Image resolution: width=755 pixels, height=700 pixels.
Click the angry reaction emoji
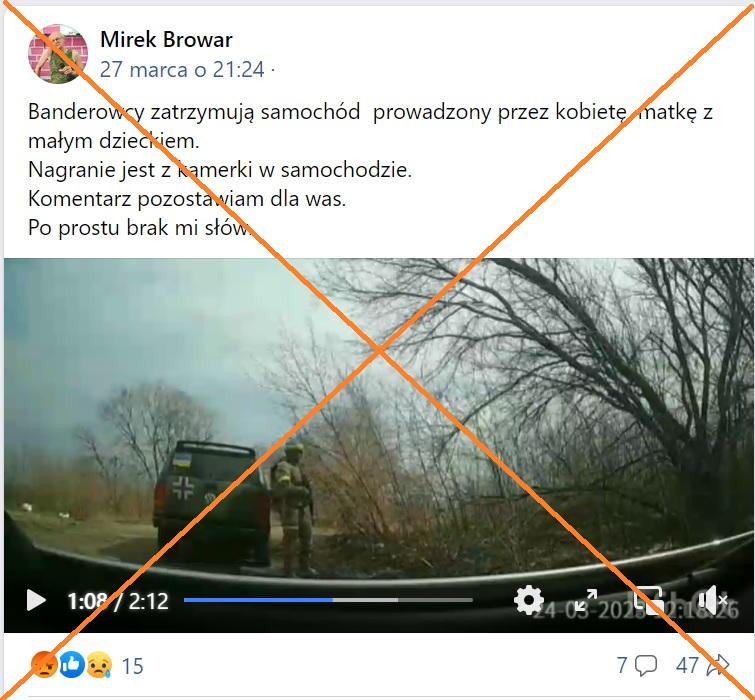[x=44, y=665]
